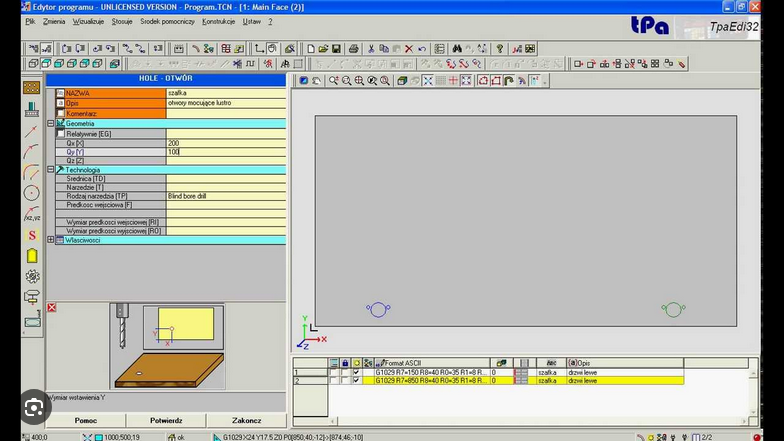Click the Save floppy disk icon

[337, 48]
